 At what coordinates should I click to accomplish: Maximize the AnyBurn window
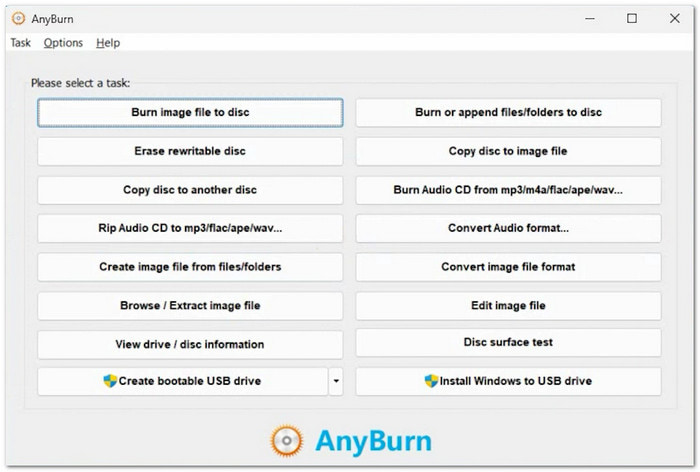coord(632,19)
